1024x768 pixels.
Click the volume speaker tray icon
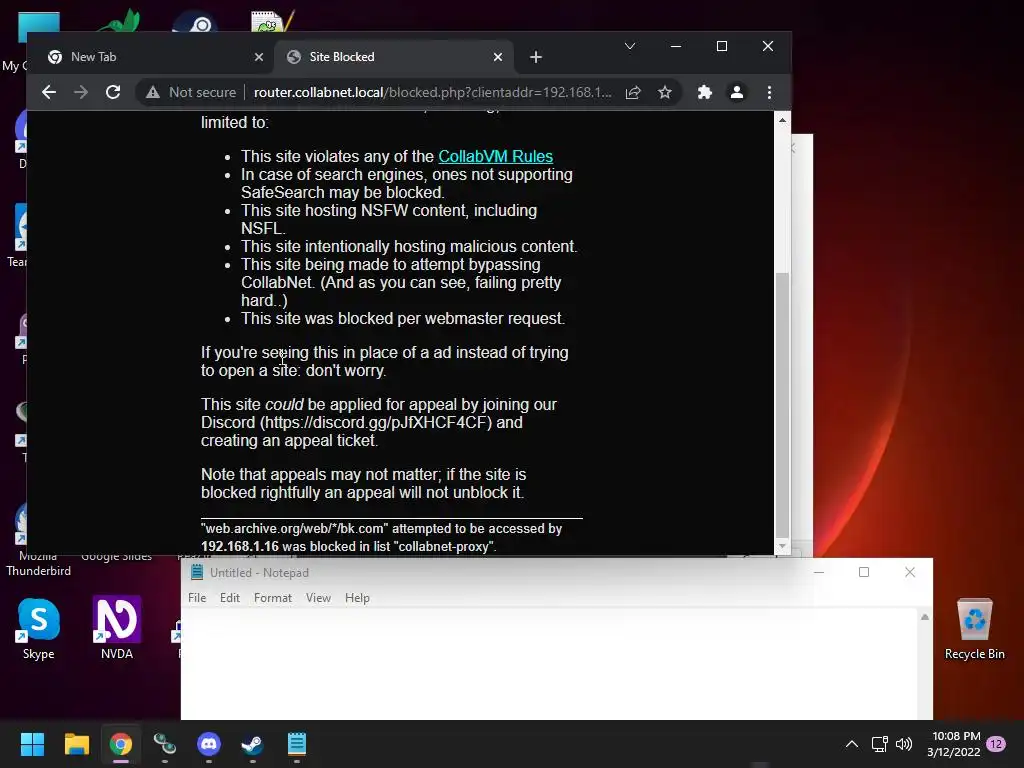pyautogui.click(x=904, y=744)
